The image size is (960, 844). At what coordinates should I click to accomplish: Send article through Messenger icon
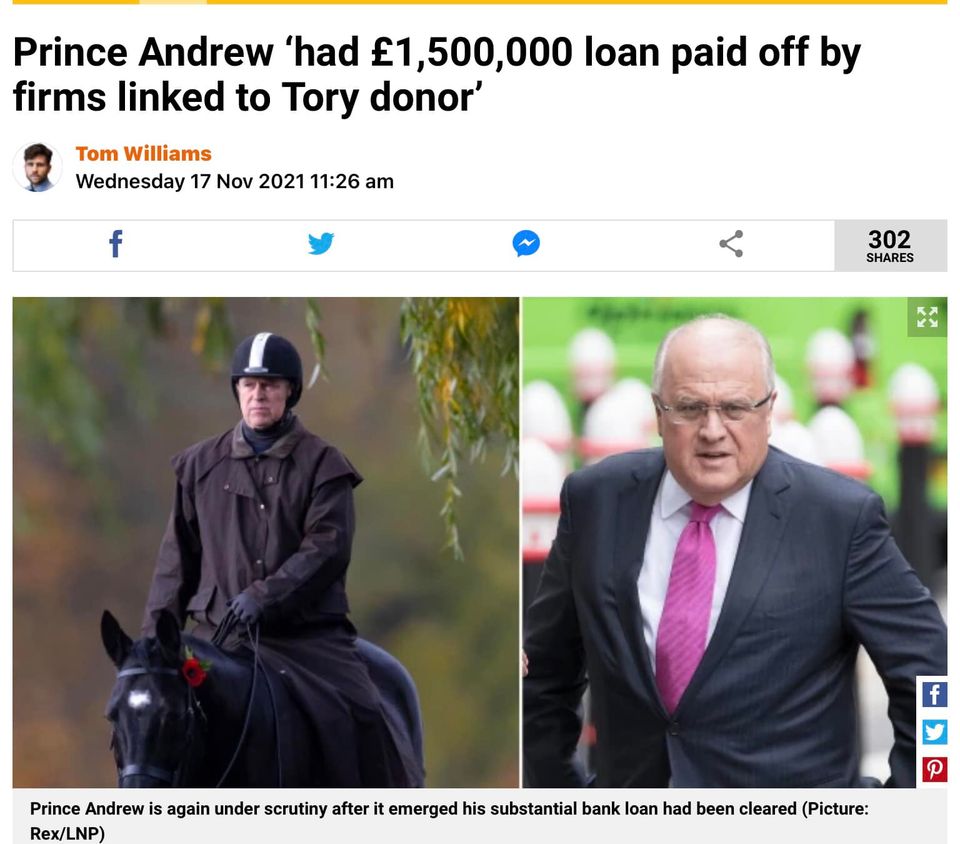pyautogui.click(x=526, y=244)
